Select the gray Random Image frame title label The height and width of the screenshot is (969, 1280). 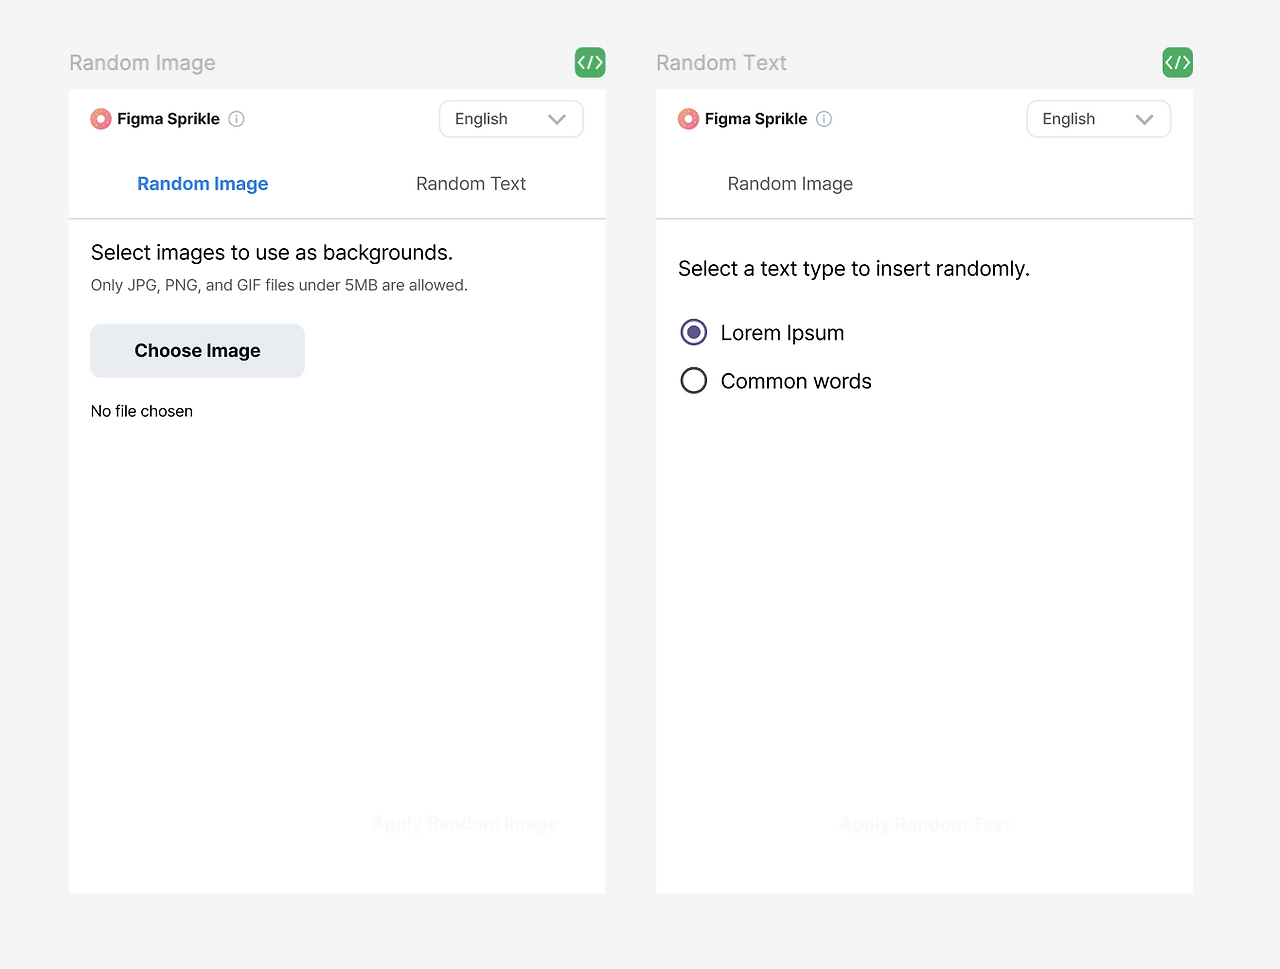[x=142, y=63]
